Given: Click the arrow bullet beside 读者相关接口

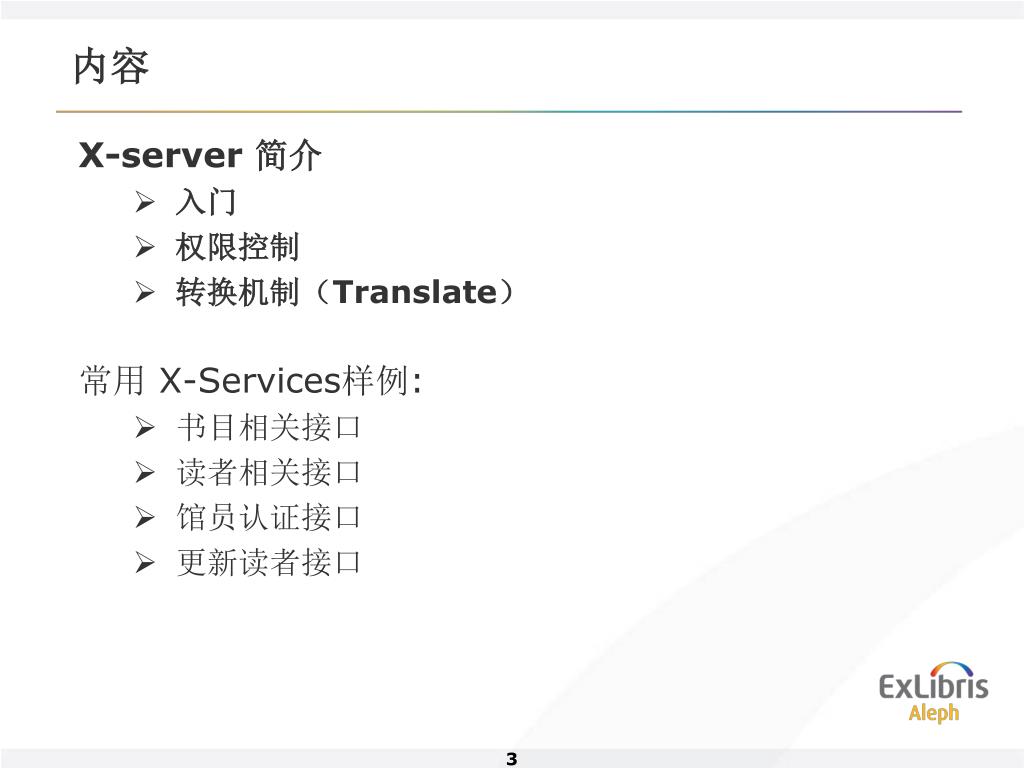Looking at the screenshot, I should (x=145, y=472).
